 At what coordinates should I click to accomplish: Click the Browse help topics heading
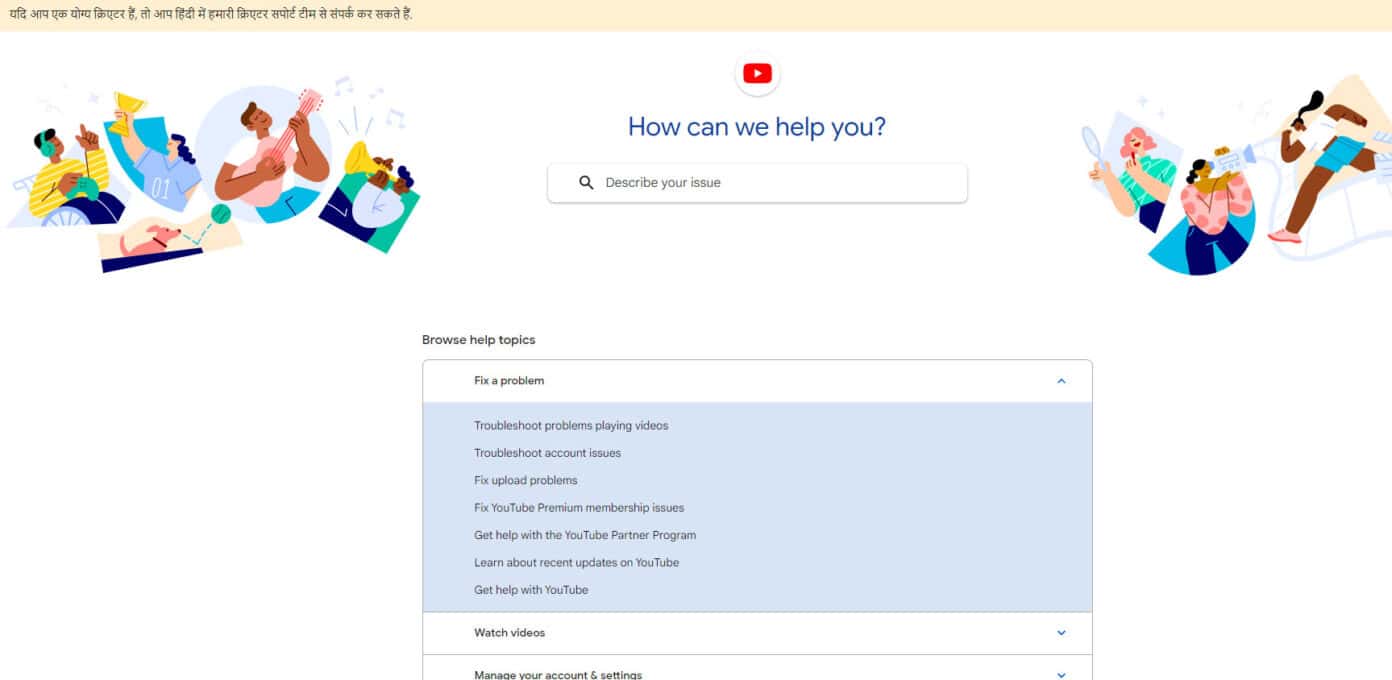point(478,340)
